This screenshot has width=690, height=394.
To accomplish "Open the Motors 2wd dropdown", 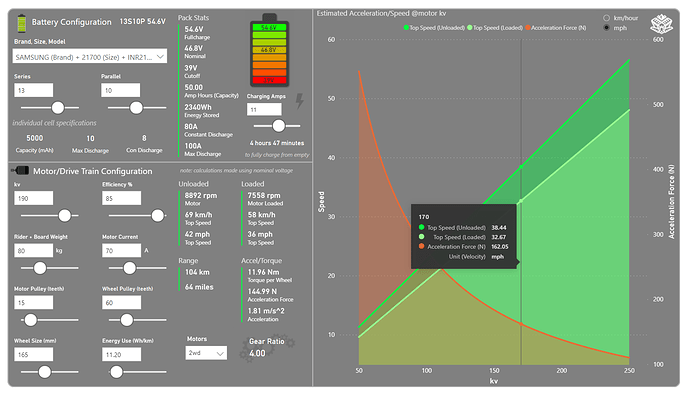I will pos(206,353).
